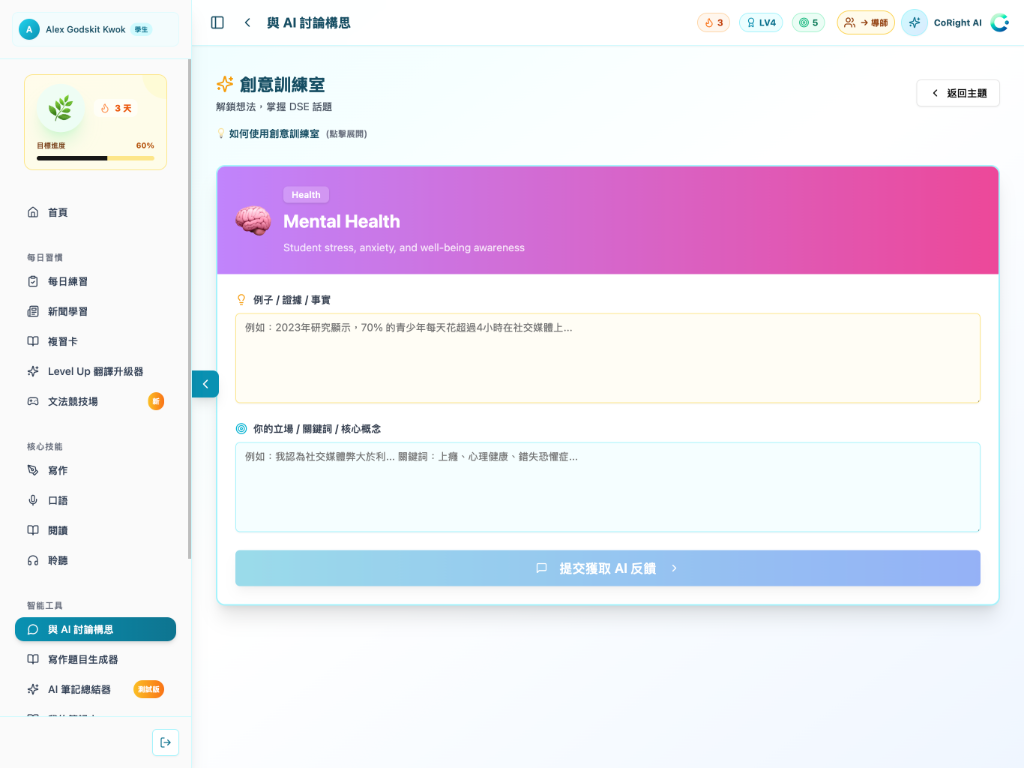Screen dimensions: 1024x768
Task: Open 新聞學習 in the sidebar
Action: pyautogui.click(x=95, y=312)
